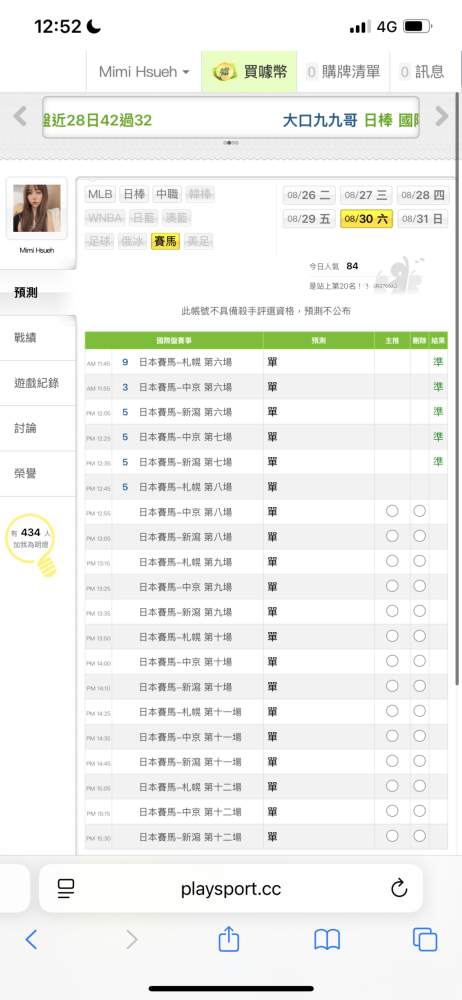Select 刪除 radio for 新潟 第八場

pos(419,536)
